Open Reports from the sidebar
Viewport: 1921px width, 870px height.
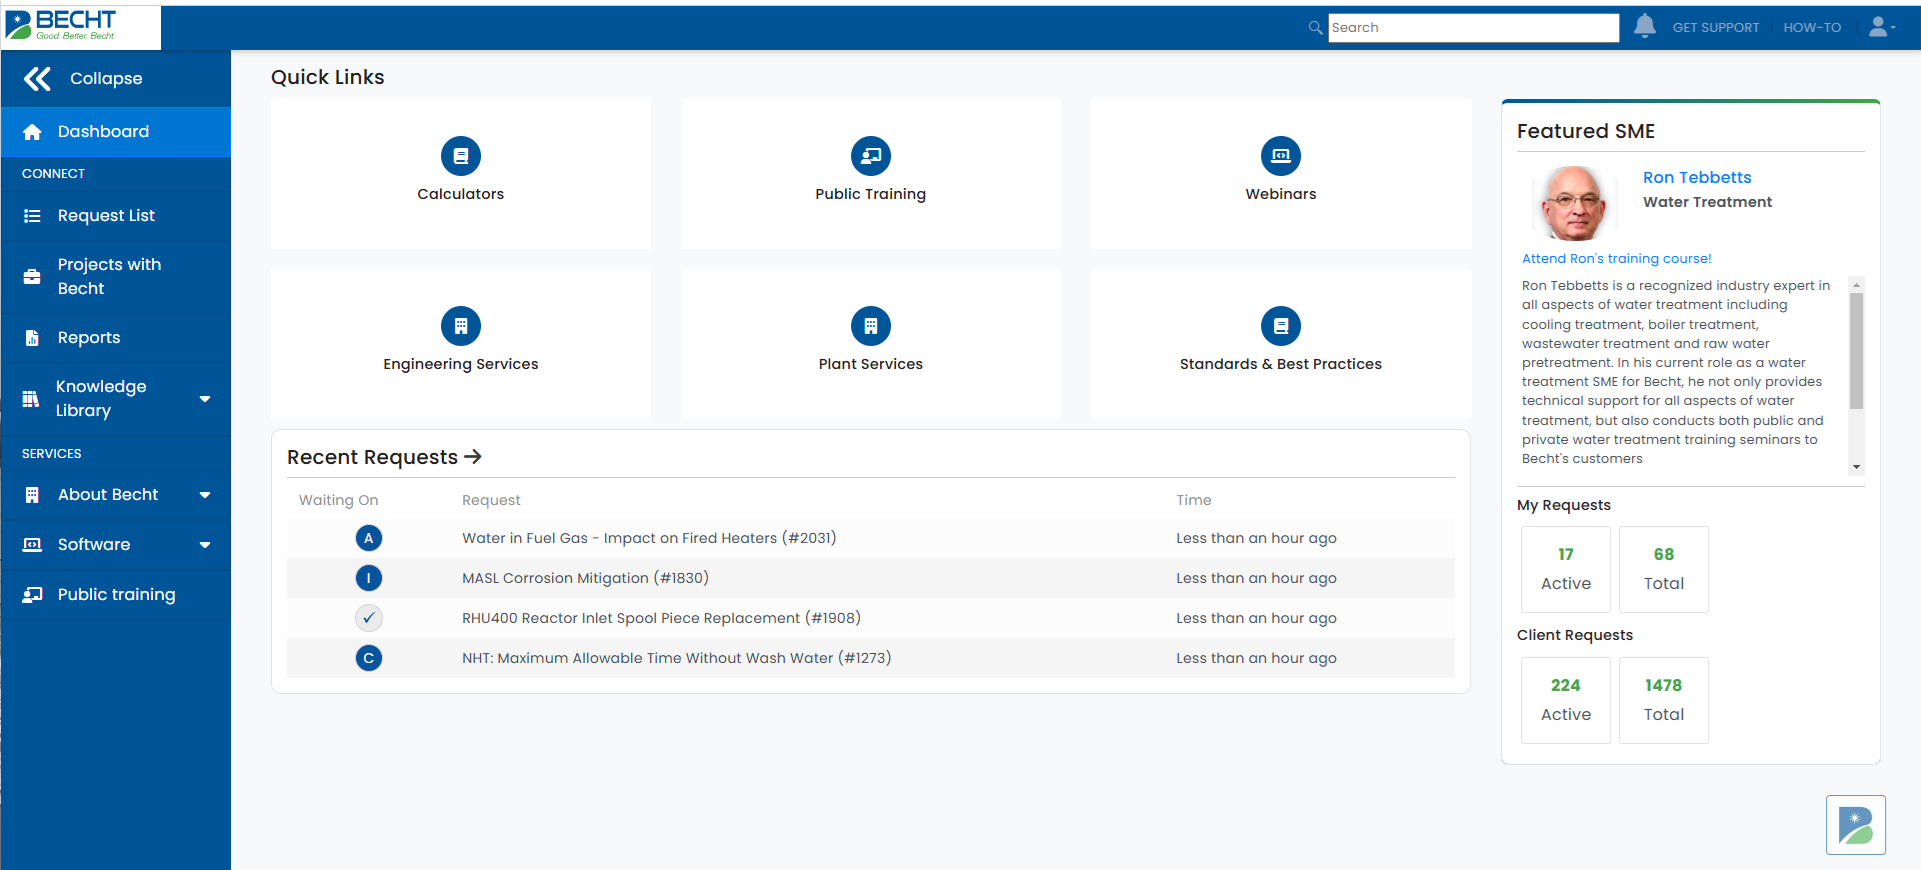89,338
